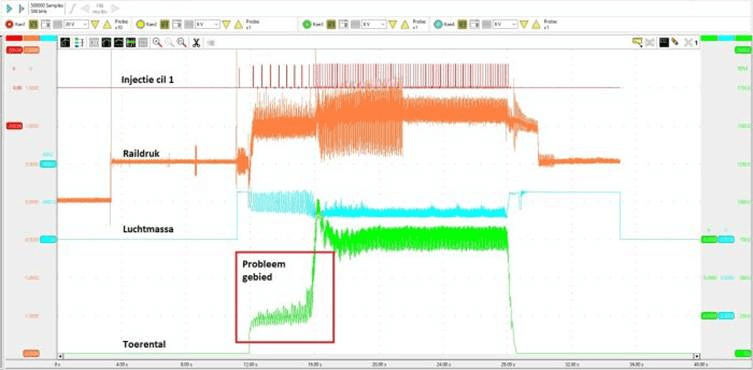Open channel 3 voltage range dropdown
This screenshot has height=370, width=753.
point(374,24)
